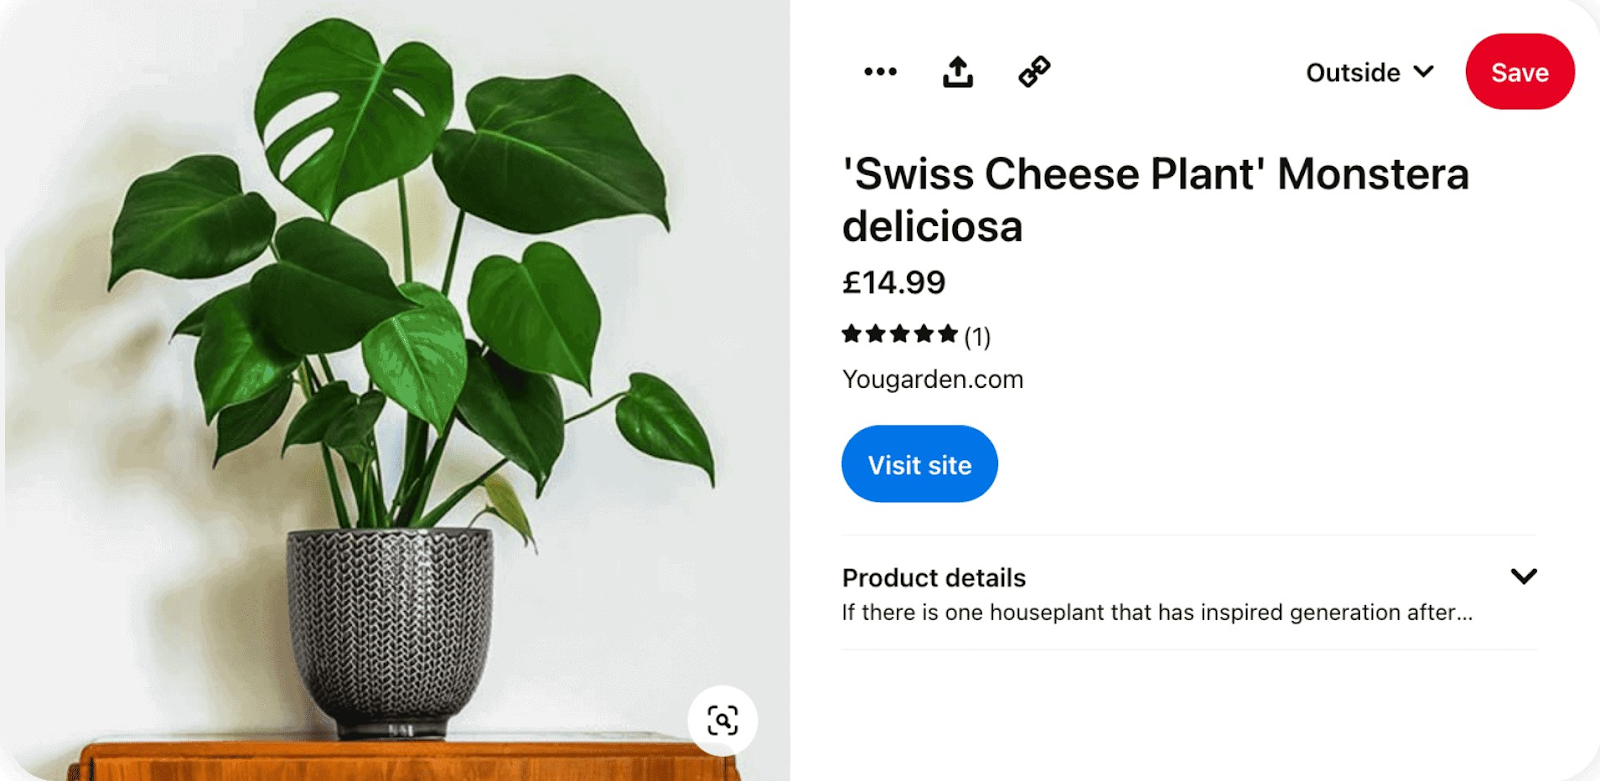Open visual search with the lens icon

(722, 719)
